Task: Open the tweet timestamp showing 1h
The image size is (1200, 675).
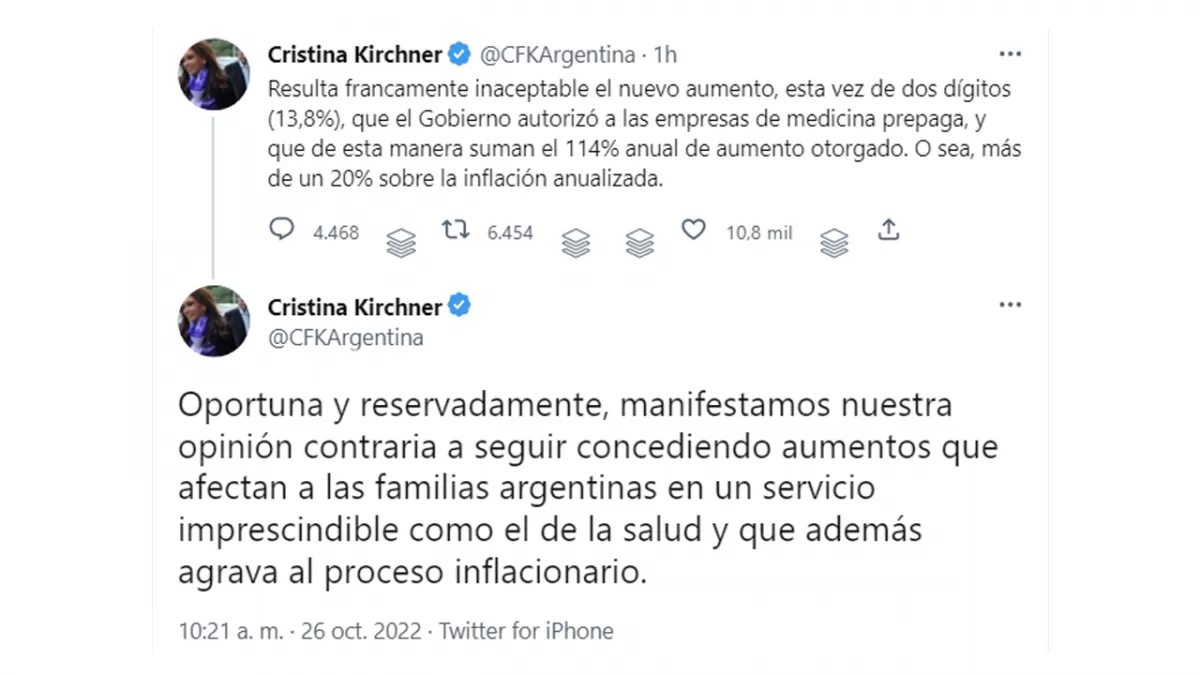Action: point(663,55)
